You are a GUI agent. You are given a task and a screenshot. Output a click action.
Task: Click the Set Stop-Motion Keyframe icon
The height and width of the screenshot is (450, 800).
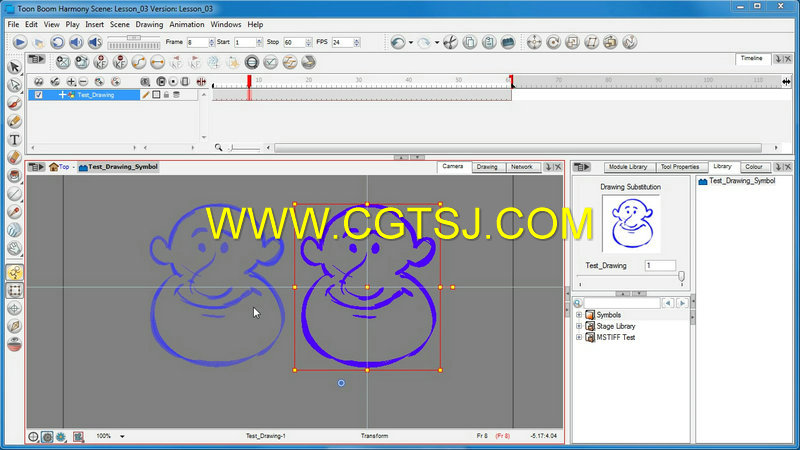pos(158,62)
